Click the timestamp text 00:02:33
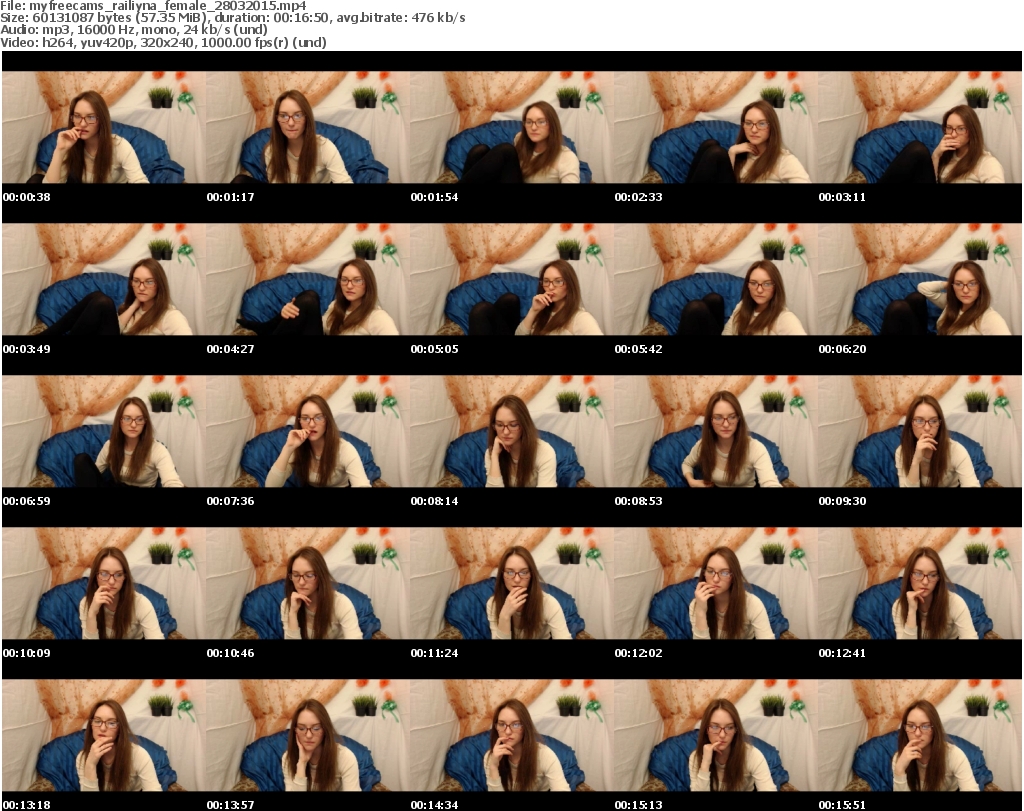The image size is (1024, 811). coord(638,197)
